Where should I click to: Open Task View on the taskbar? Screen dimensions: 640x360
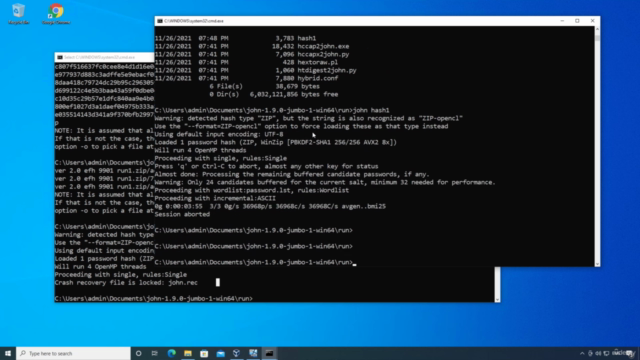(x=155, y=353)
